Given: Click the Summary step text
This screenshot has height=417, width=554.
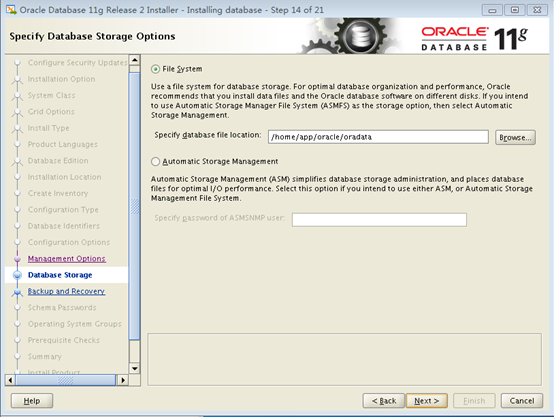Looking at the screenshot, I should (x=45, y=357).
